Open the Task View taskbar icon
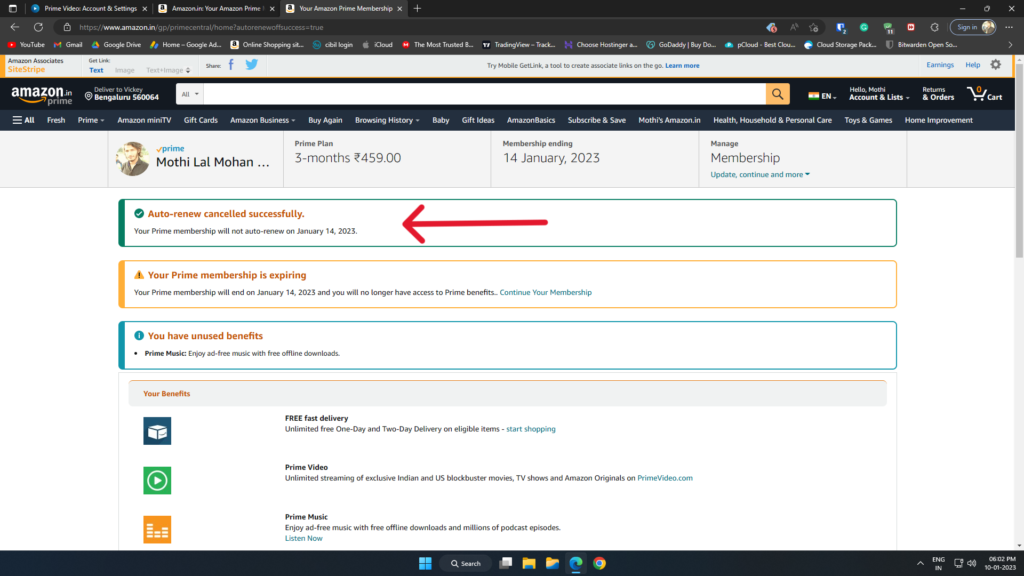 505,563
